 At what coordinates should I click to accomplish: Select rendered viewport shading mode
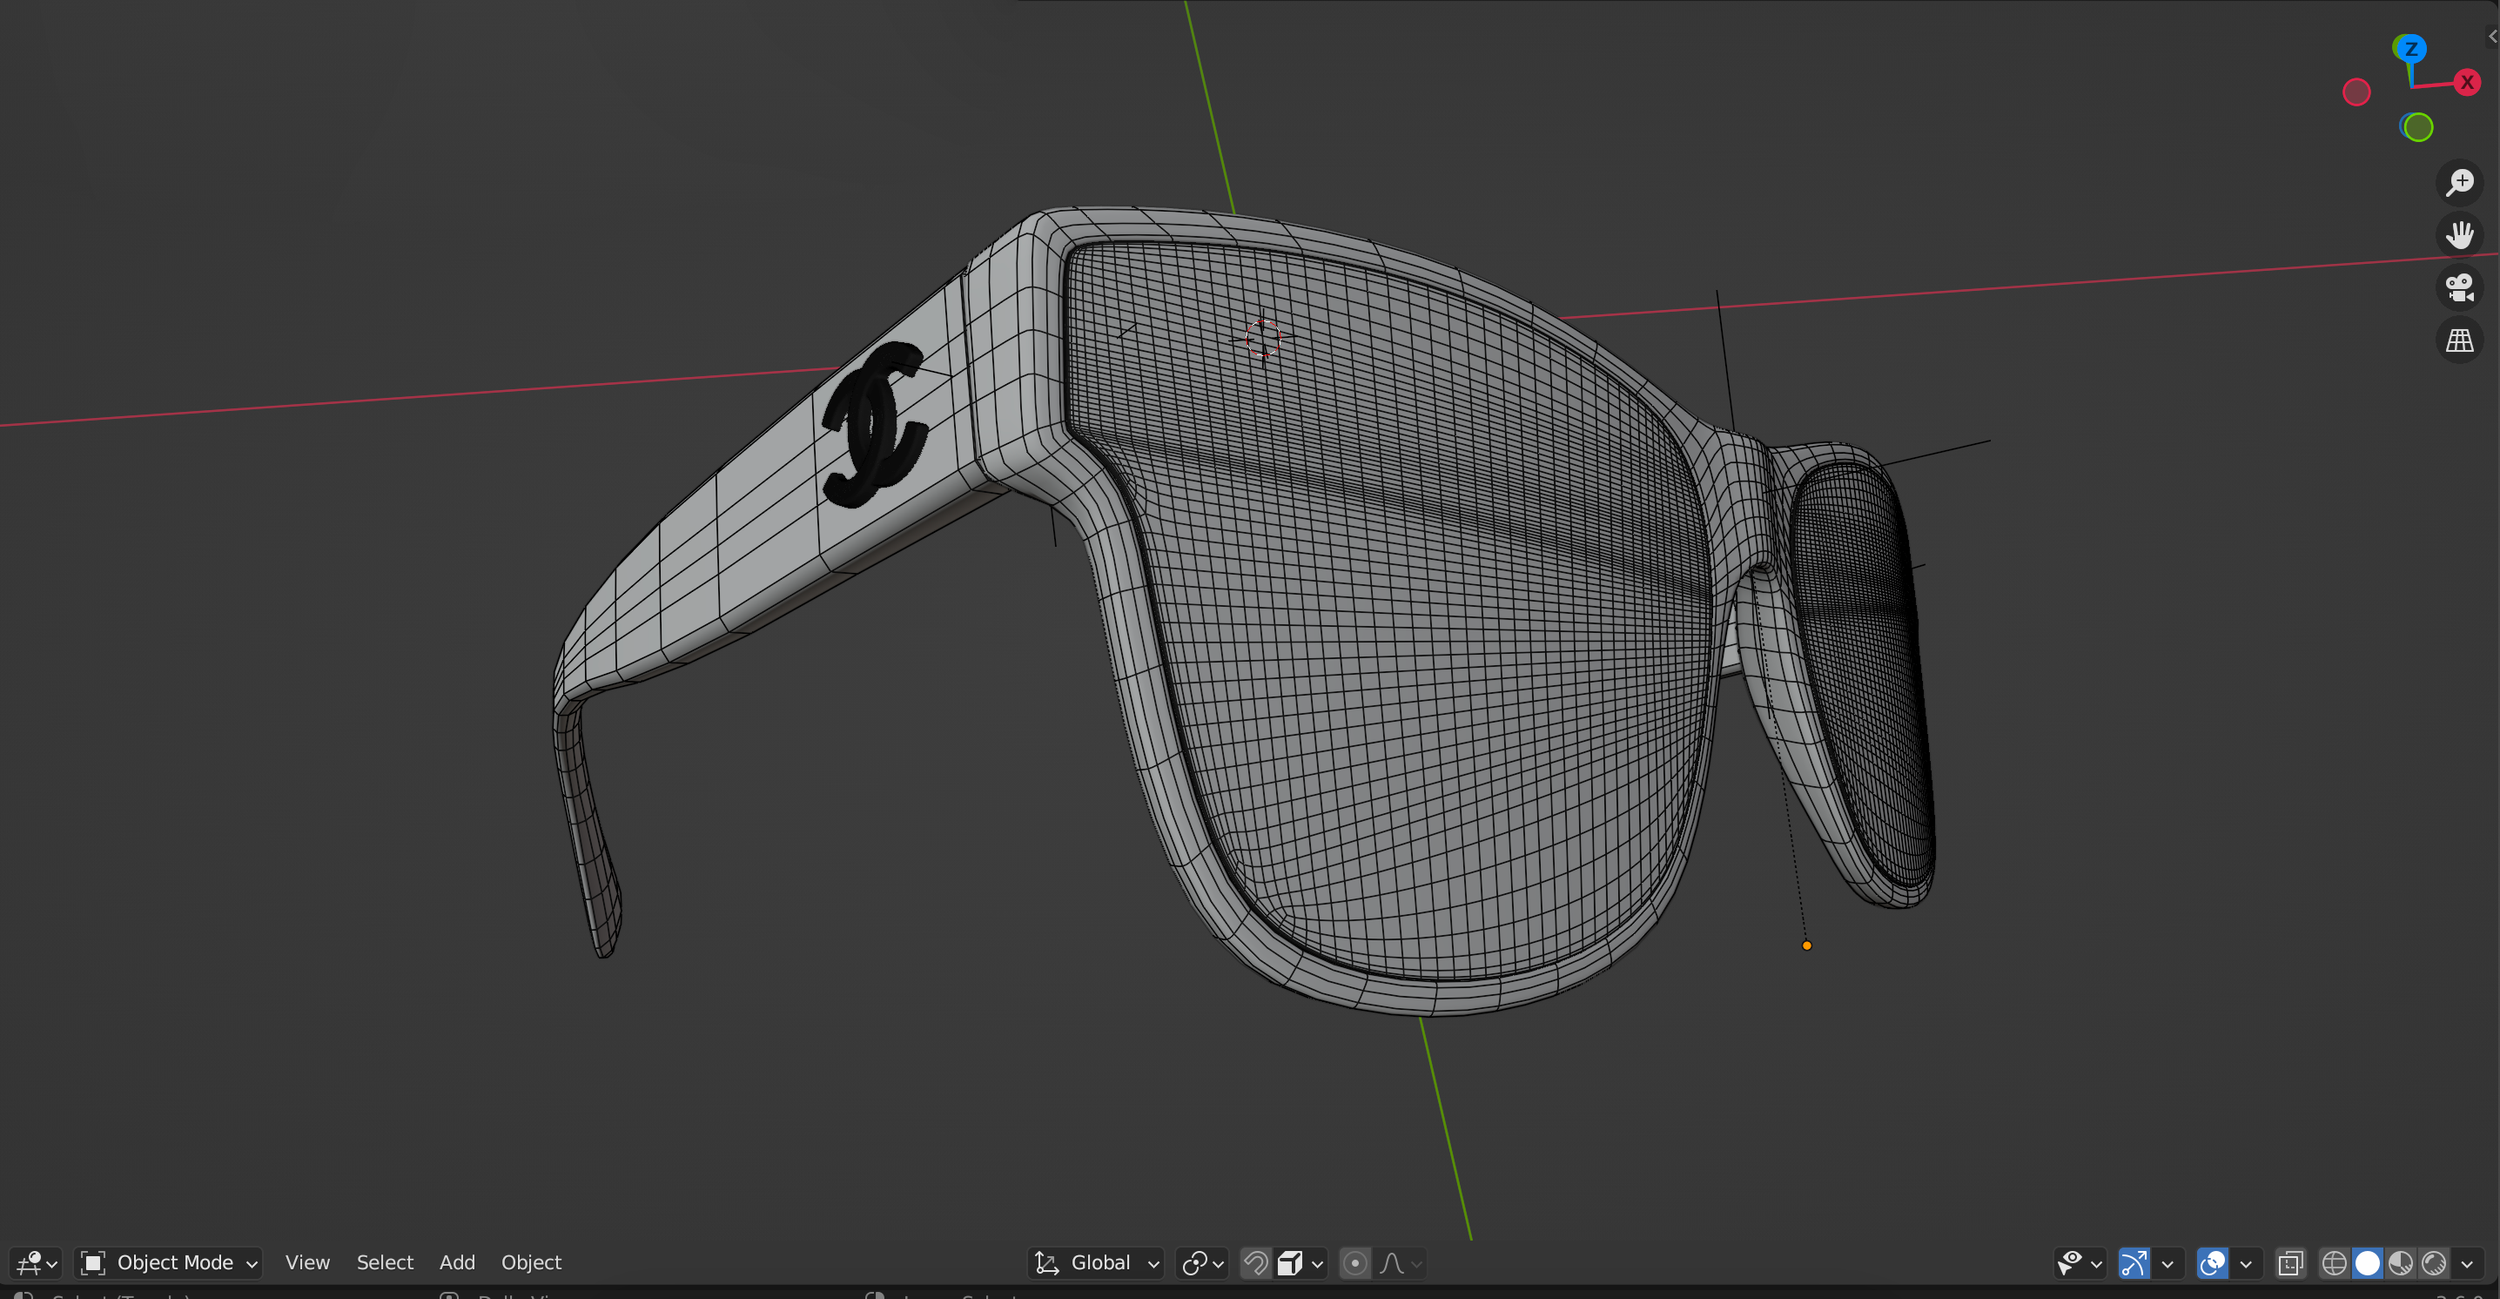pos(2433,1263)
